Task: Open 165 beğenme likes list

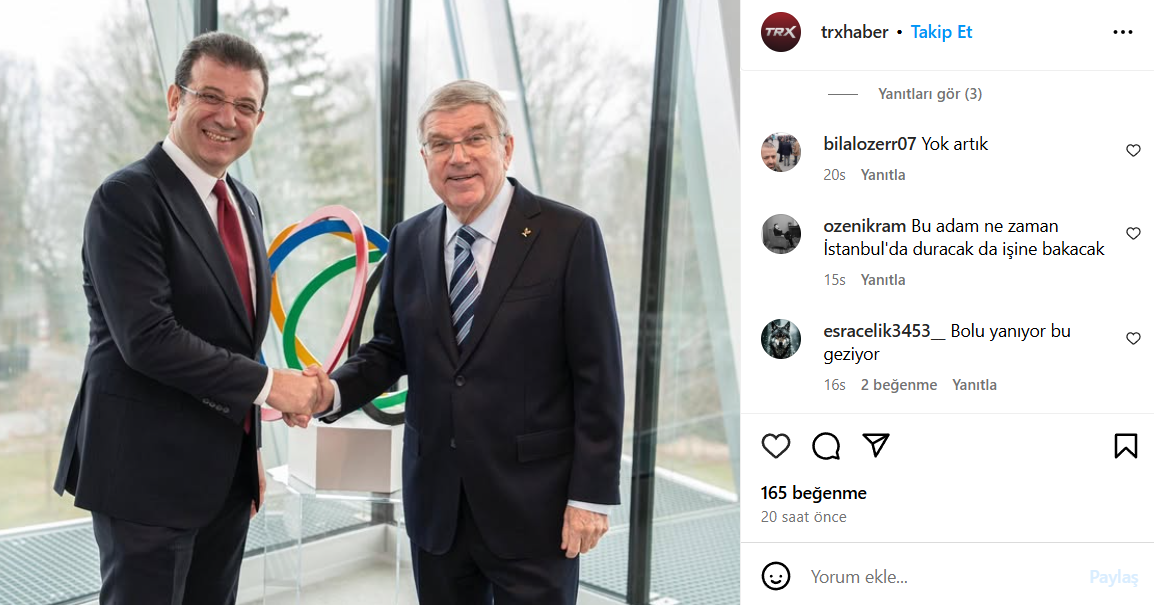Action: click(814, 493)
